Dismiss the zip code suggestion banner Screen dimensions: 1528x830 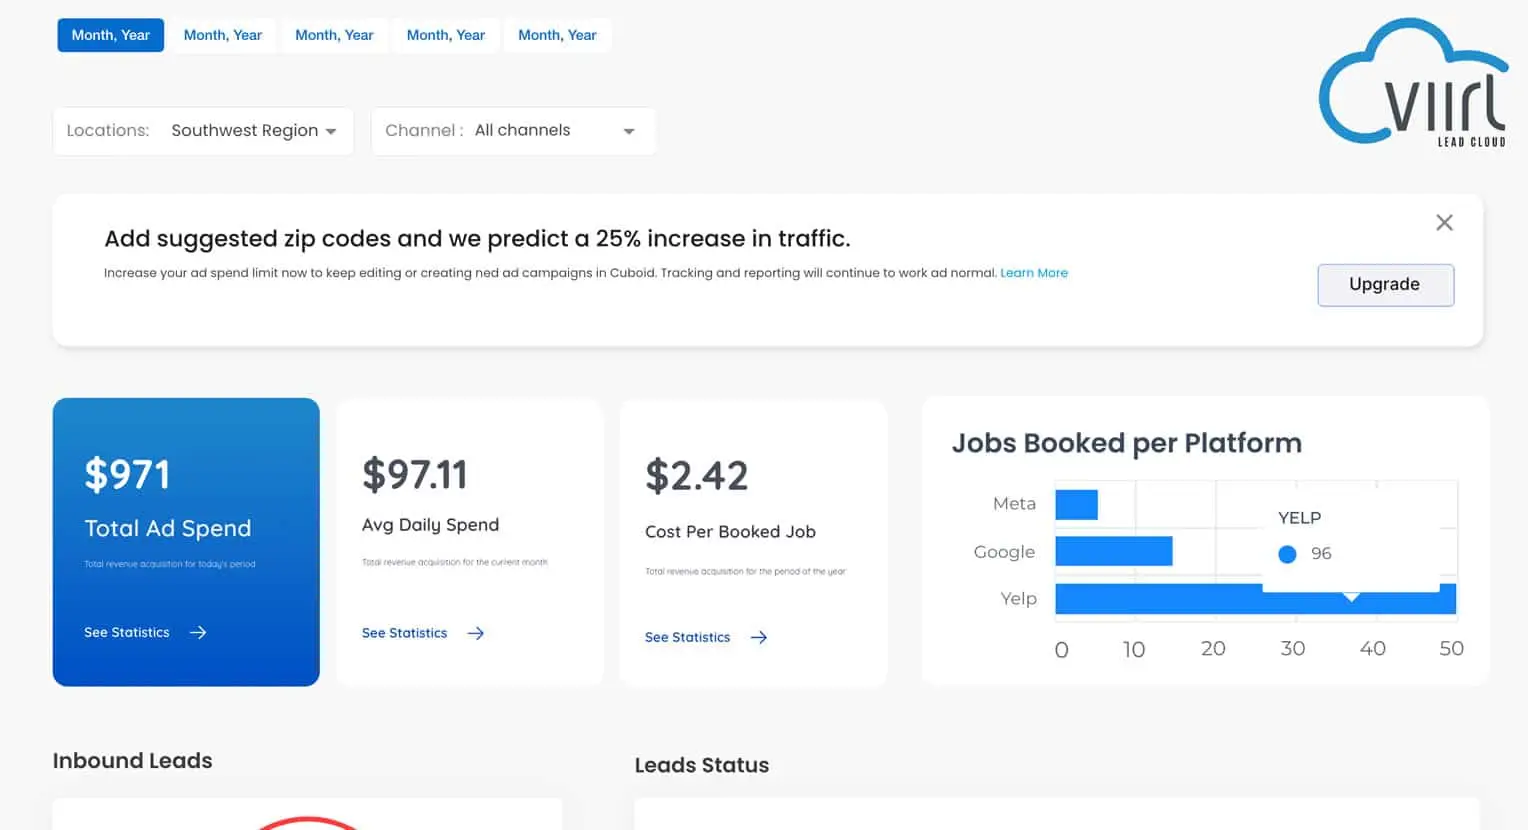pos(1444,223)
